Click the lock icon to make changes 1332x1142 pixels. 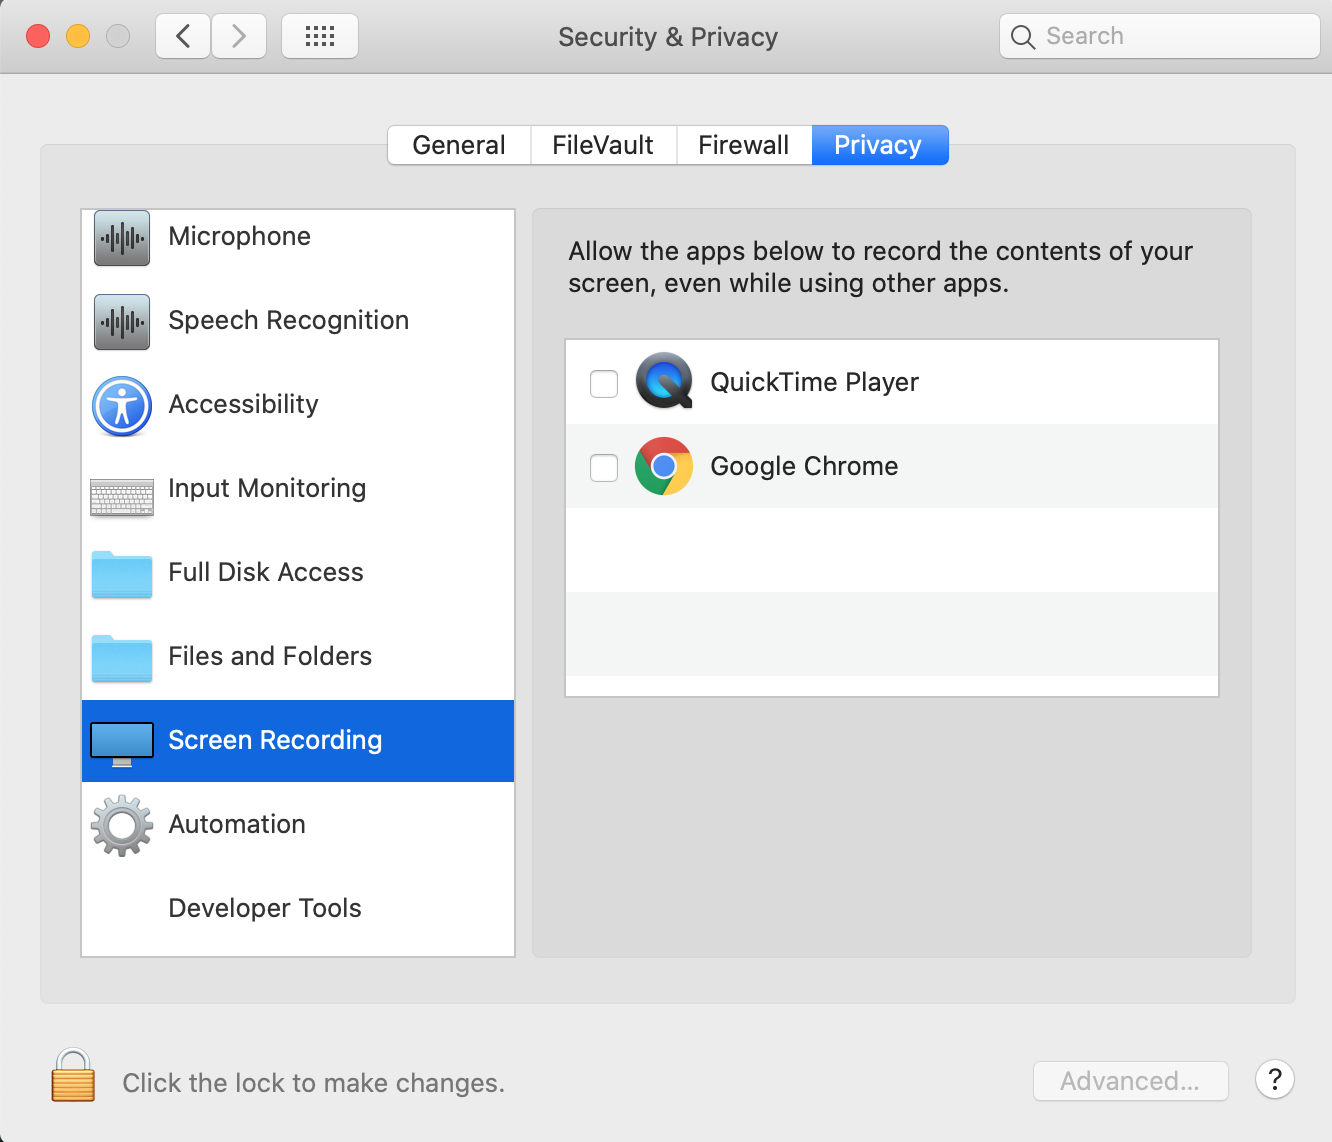click(x=72, y=1078)
